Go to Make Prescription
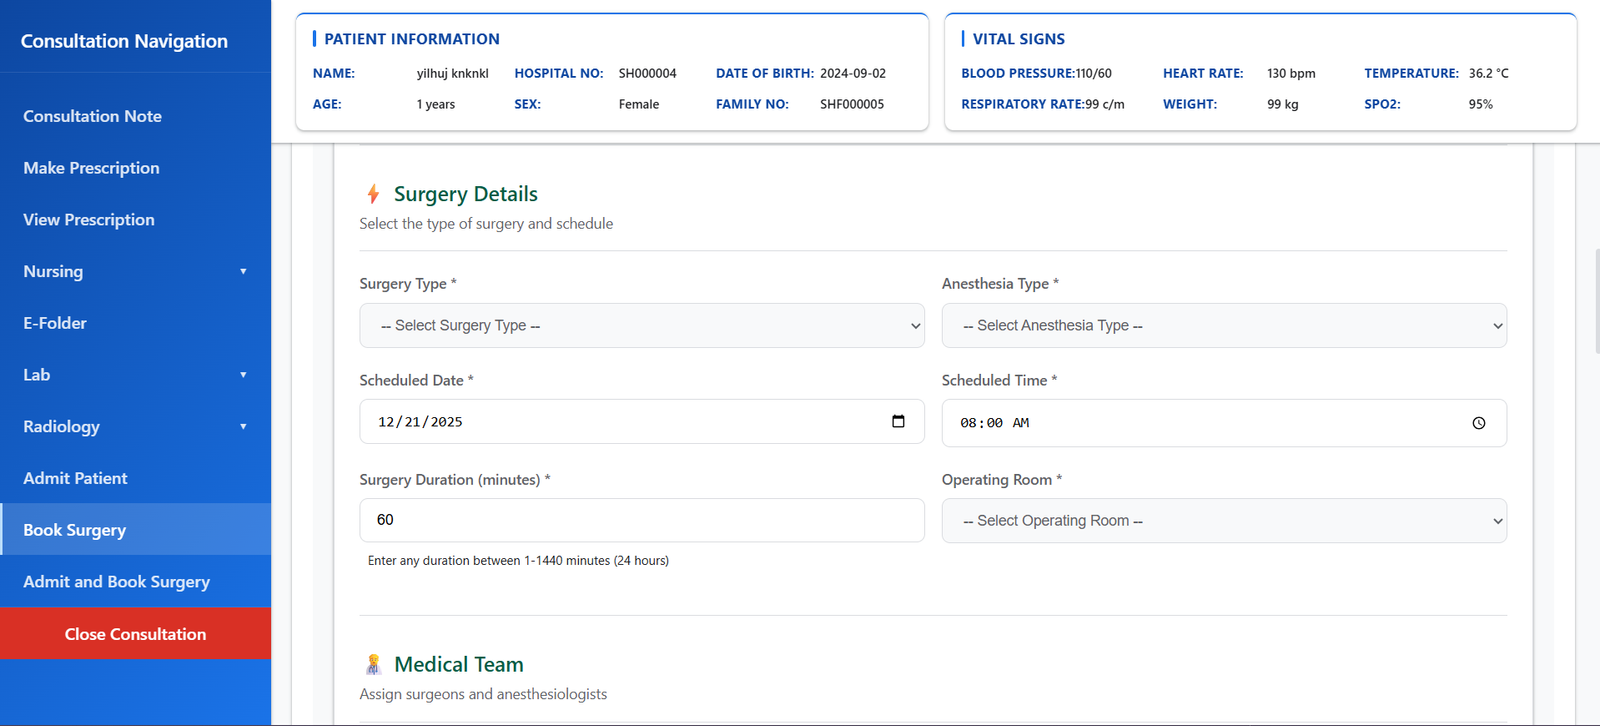1600x726 pixels. pos(91,168)
